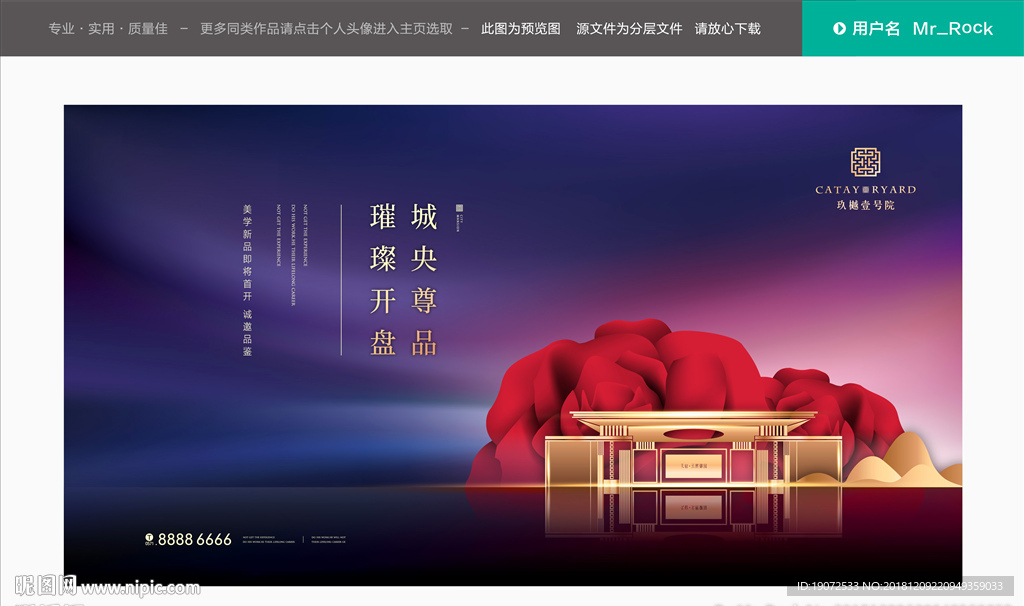Enable the 请放心下载 download assurance notice
Image resolution: width=1024 pixels, height=606 pixels.
pos(727,29)
